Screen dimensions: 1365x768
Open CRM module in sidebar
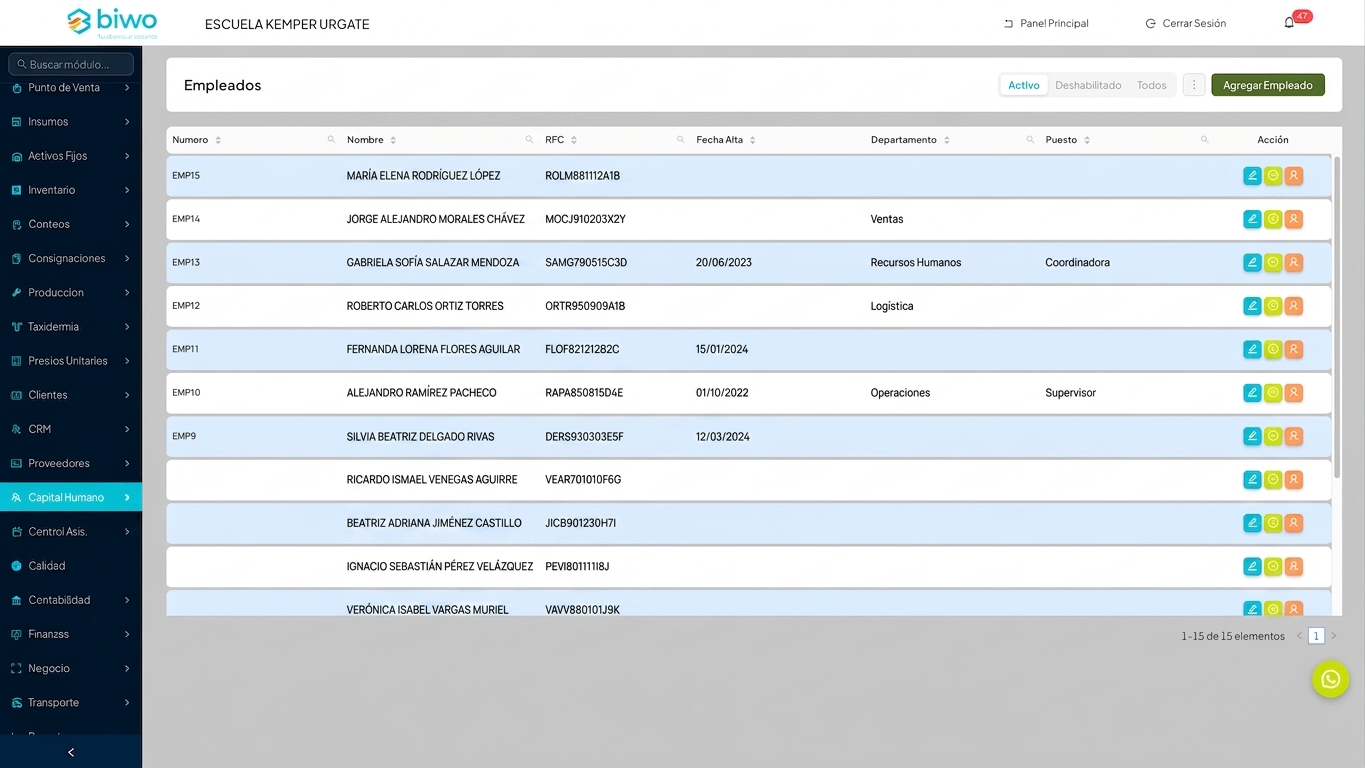[x=71, y=429]
